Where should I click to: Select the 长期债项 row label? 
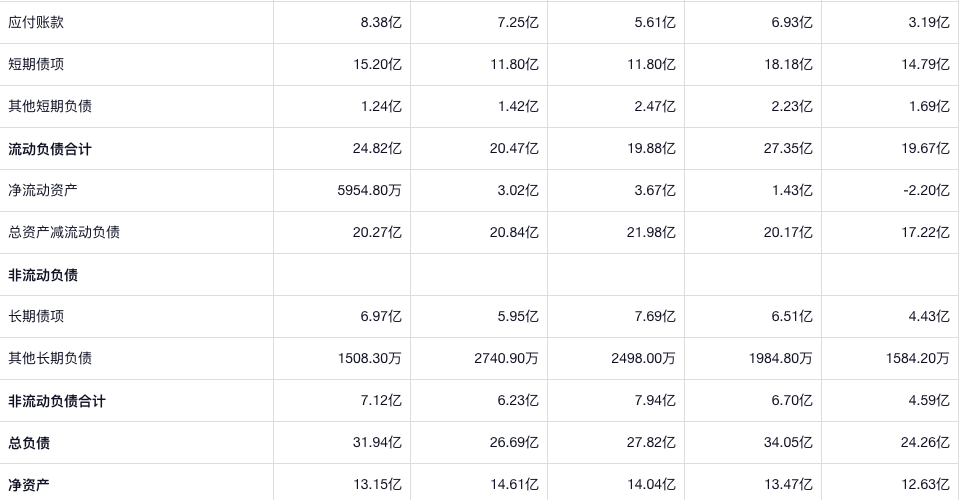tap(36, 316)
